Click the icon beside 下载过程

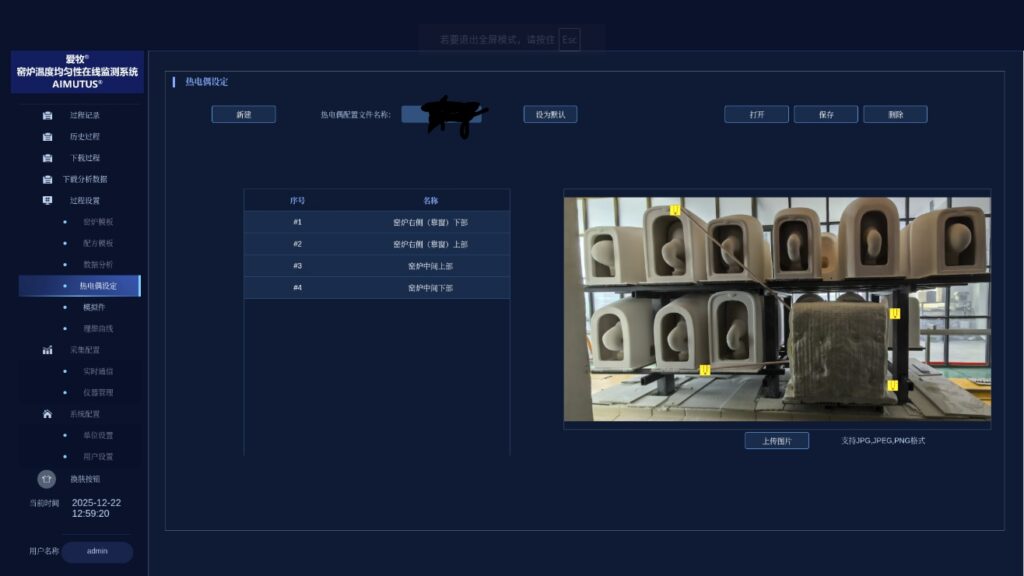click(x=47, y=158)
